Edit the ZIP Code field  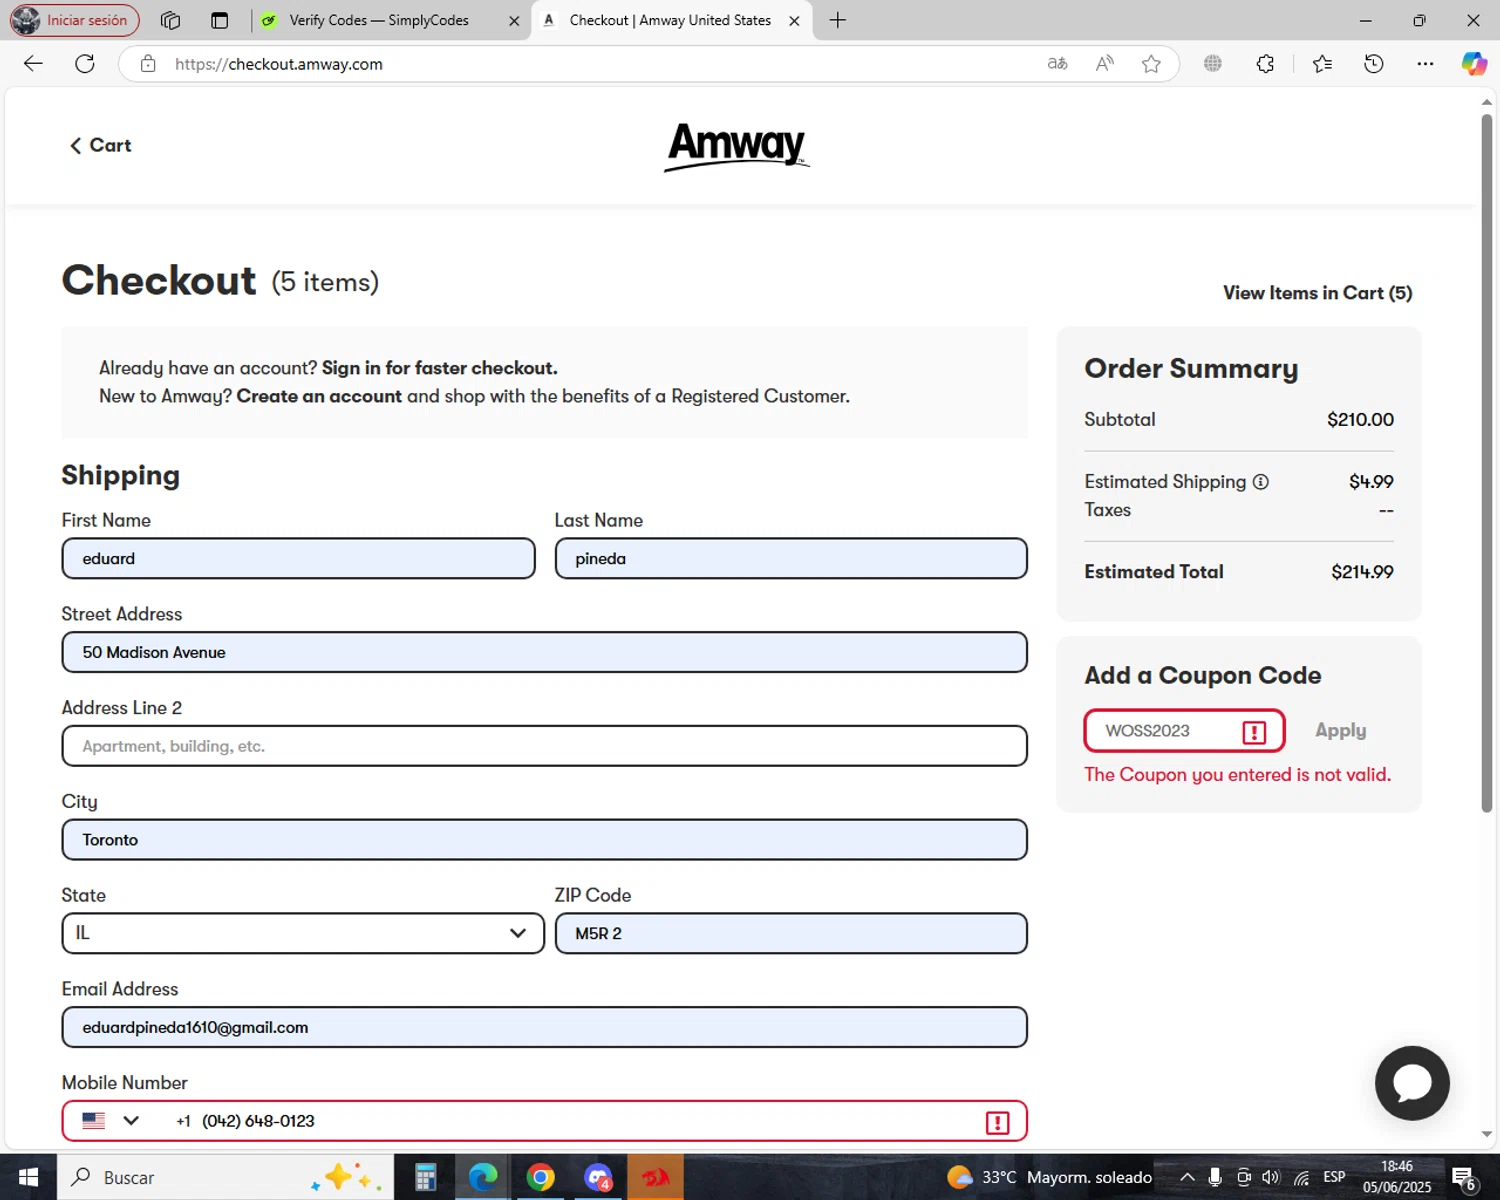791,933
